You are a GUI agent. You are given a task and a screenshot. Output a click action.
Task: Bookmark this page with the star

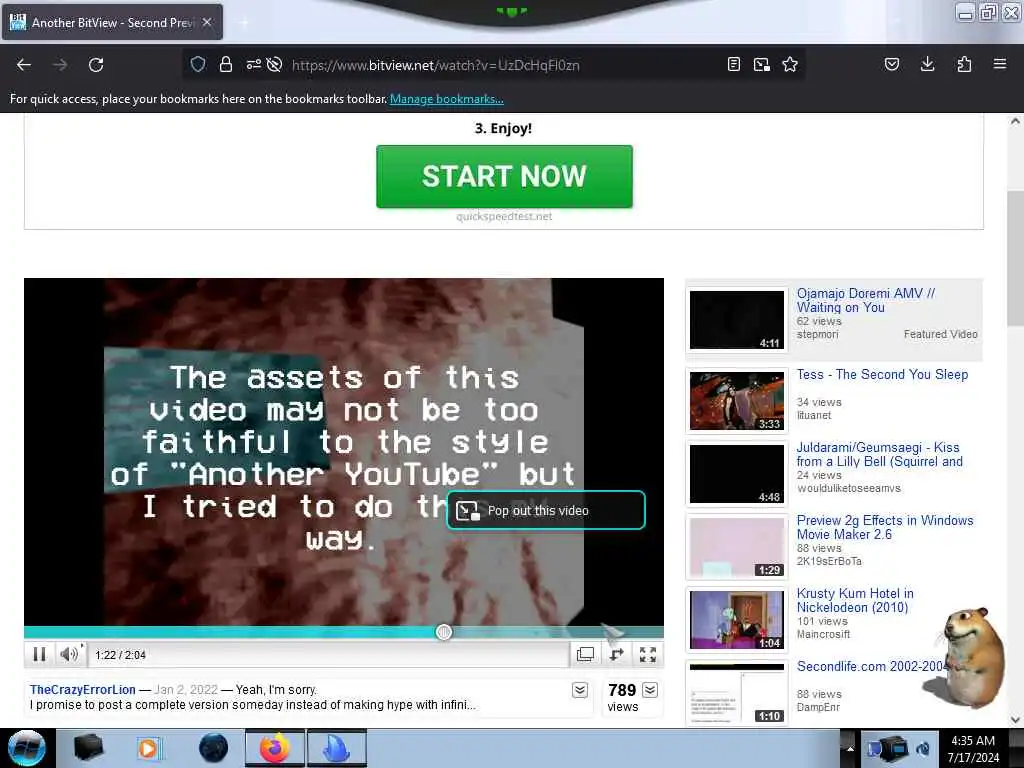(790, 64)
